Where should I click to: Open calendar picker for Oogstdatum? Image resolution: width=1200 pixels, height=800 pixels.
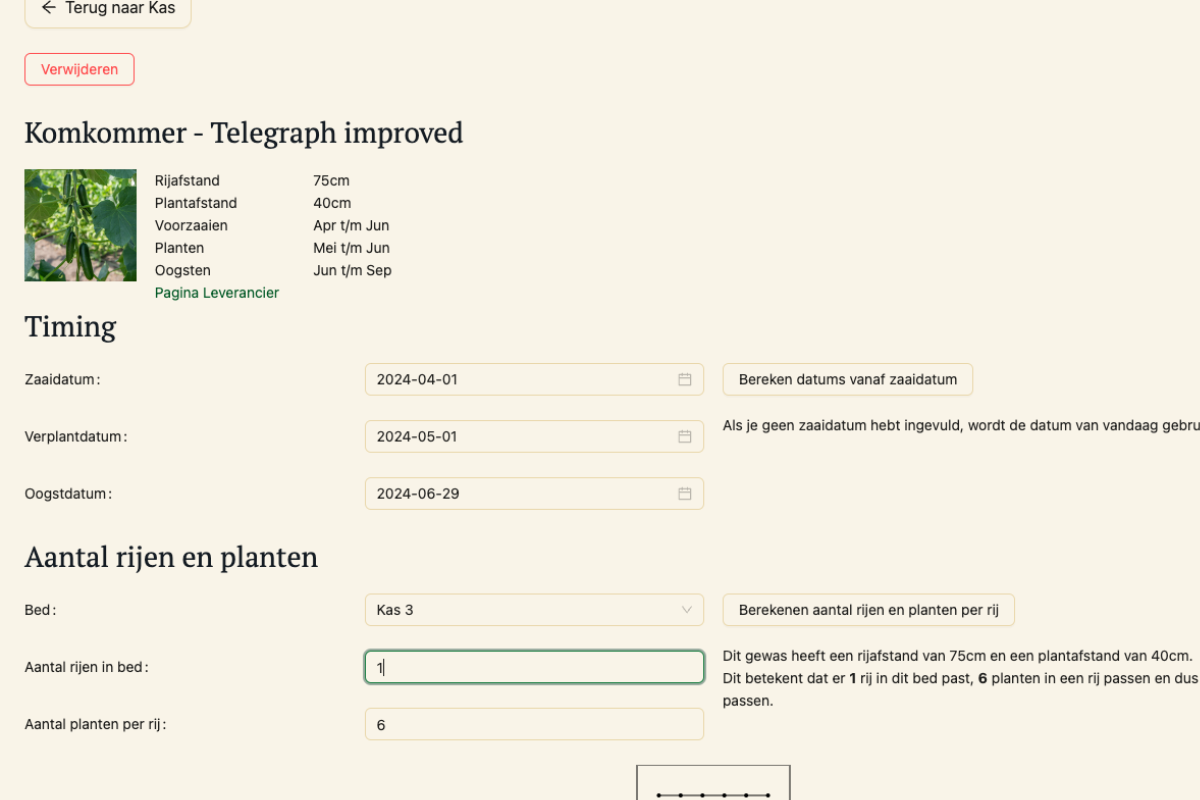685,494
